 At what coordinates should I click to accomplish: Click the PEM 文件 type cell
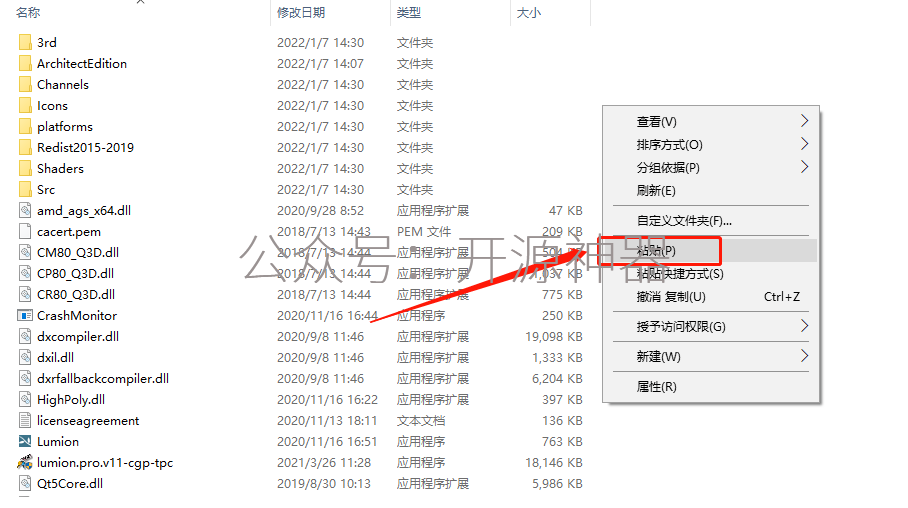coord(424,232)
